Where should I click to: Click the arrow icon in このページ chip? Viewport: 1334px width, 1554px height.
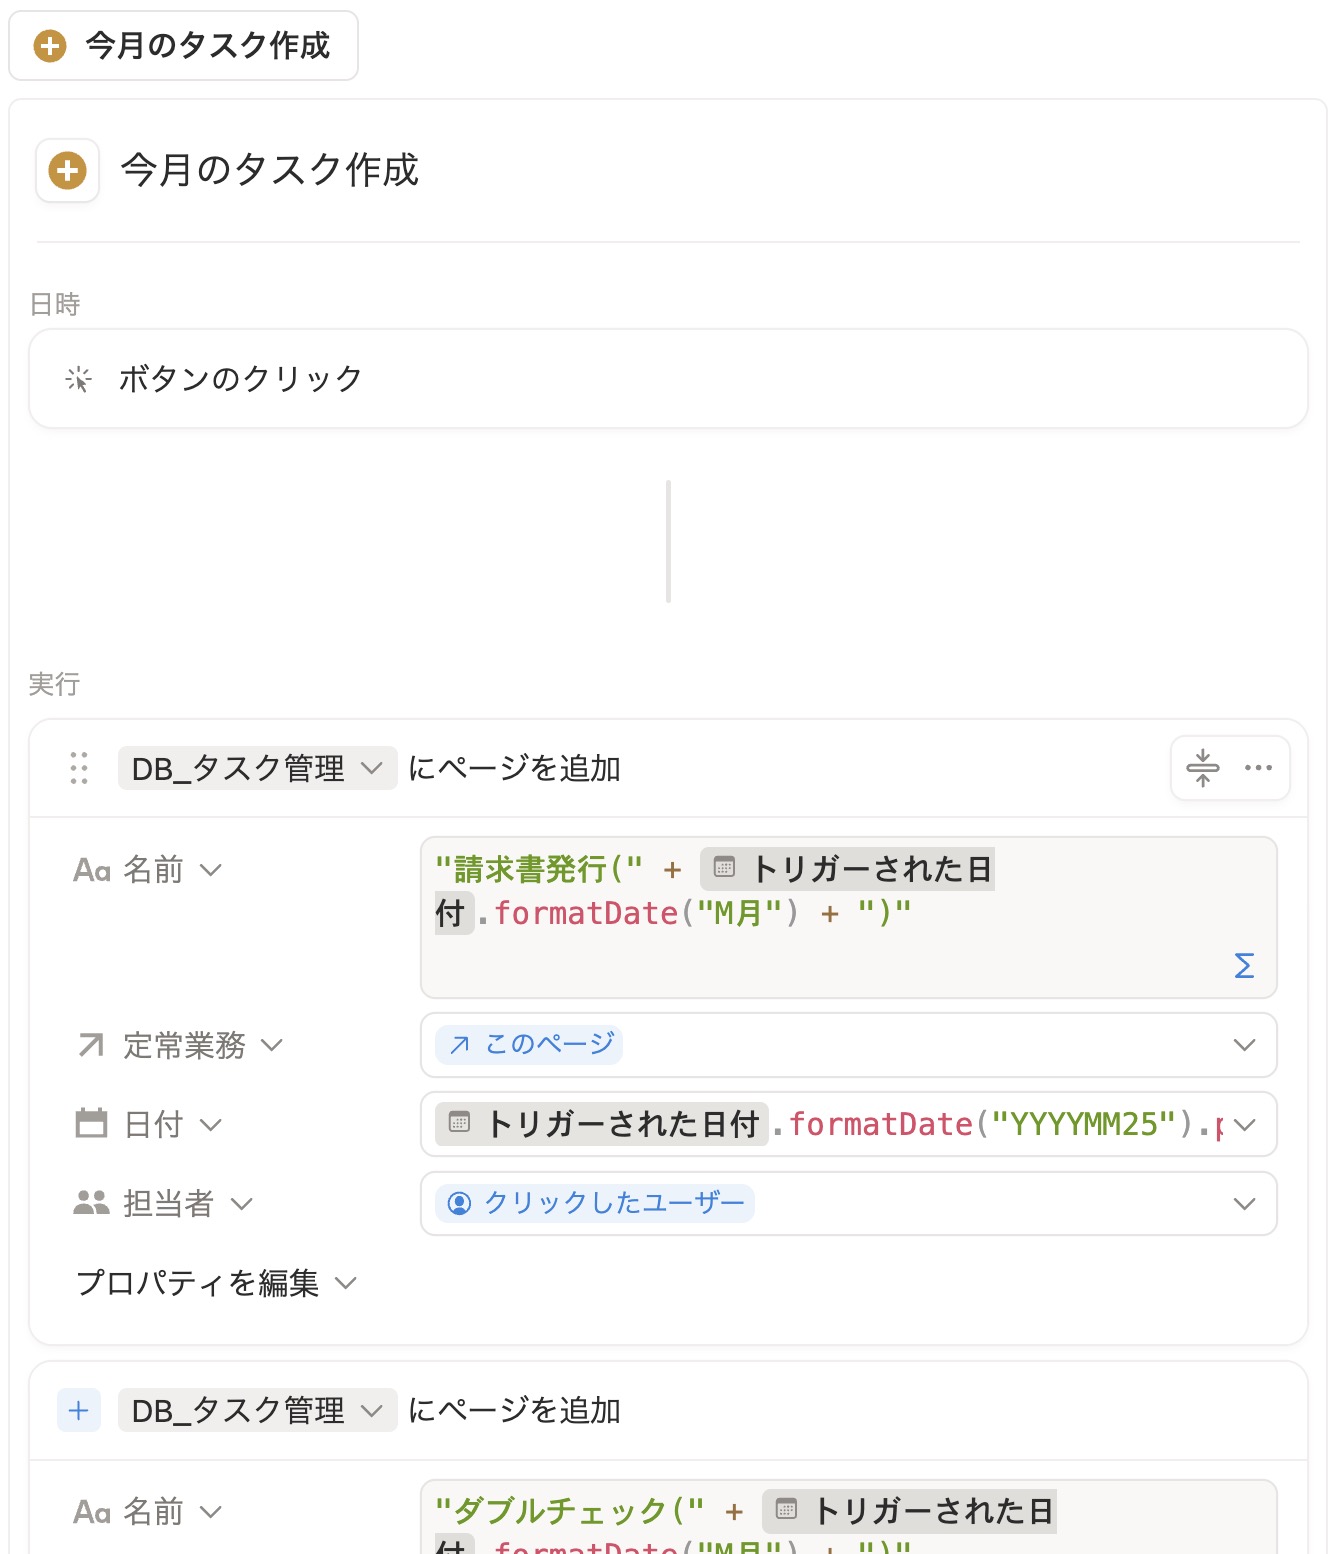460,1045
